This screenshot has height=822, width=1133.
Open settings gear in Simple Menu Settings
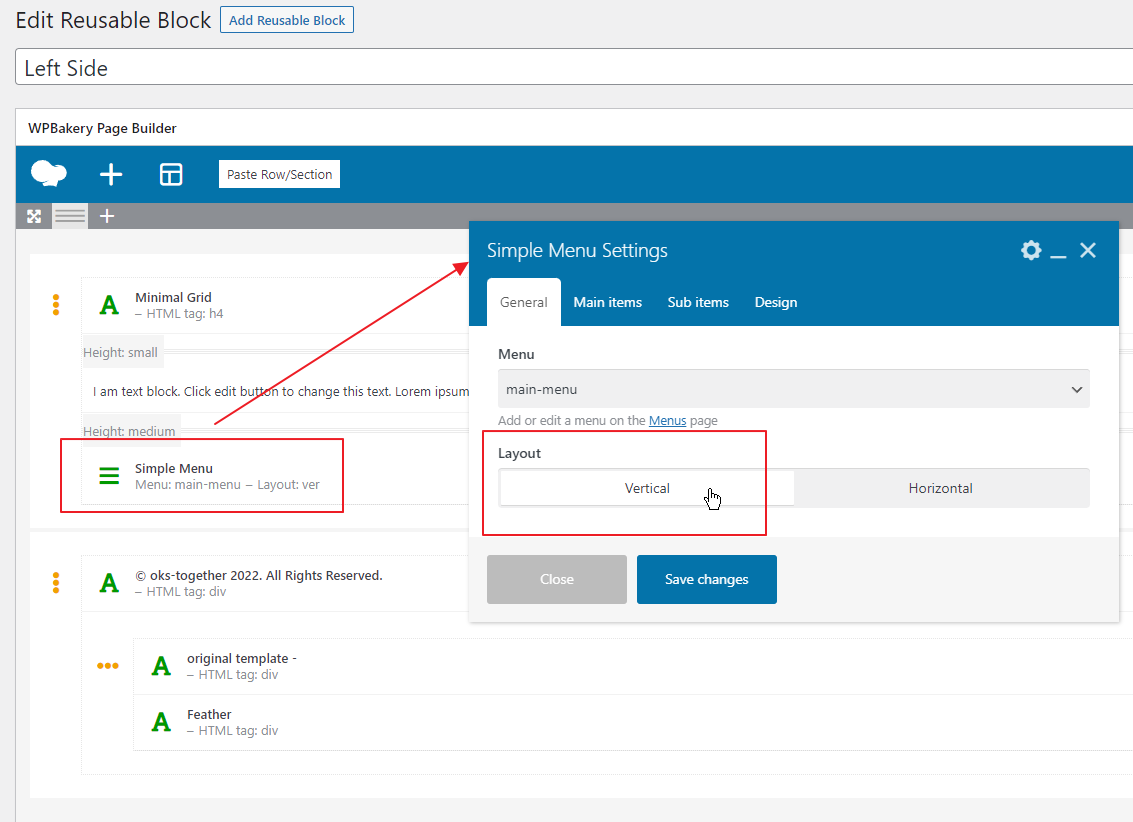coord(1031,251)
